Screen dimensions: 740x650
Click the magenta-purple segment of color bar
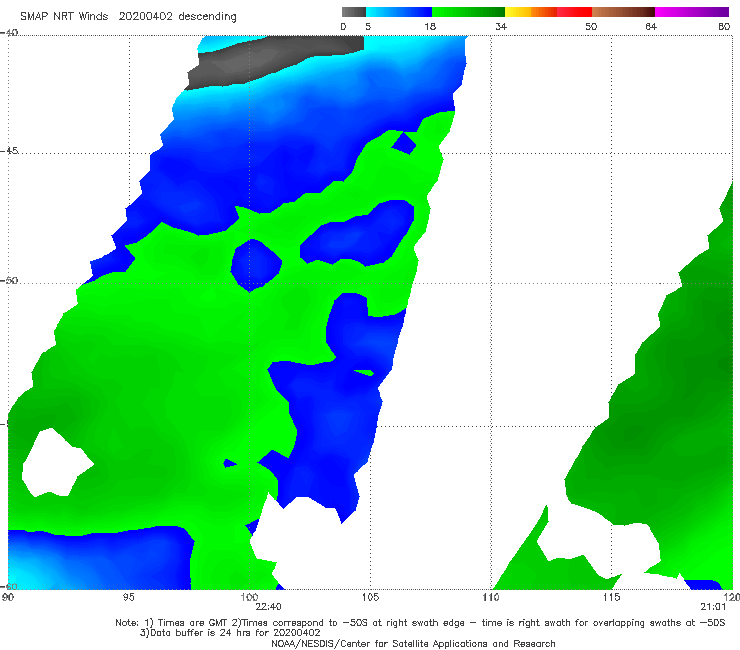(x=692, y=12)
